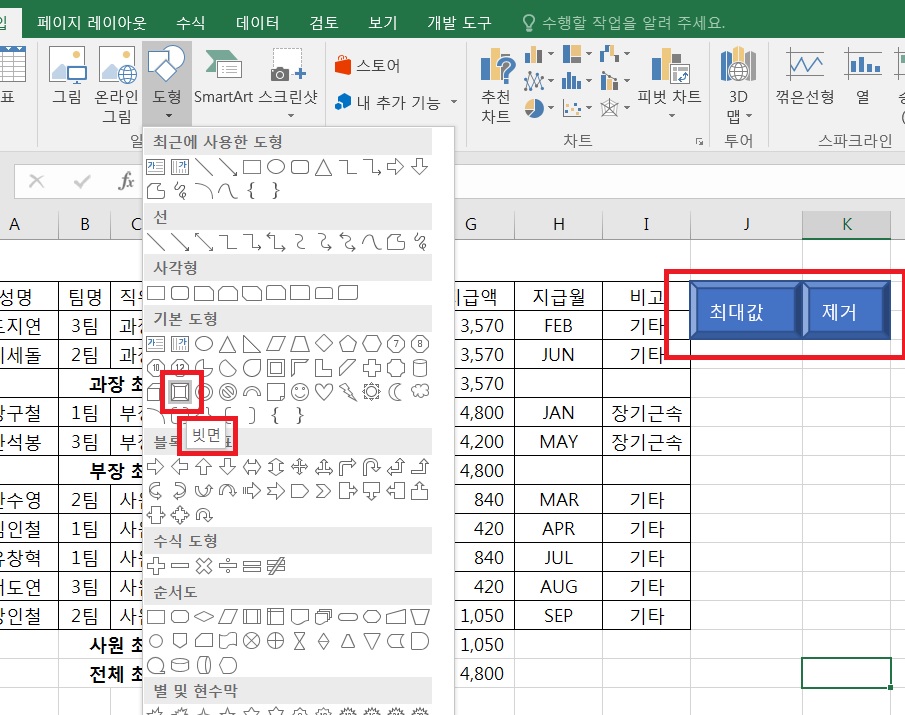
Task: Select the column K header
Action: point(846,224)
